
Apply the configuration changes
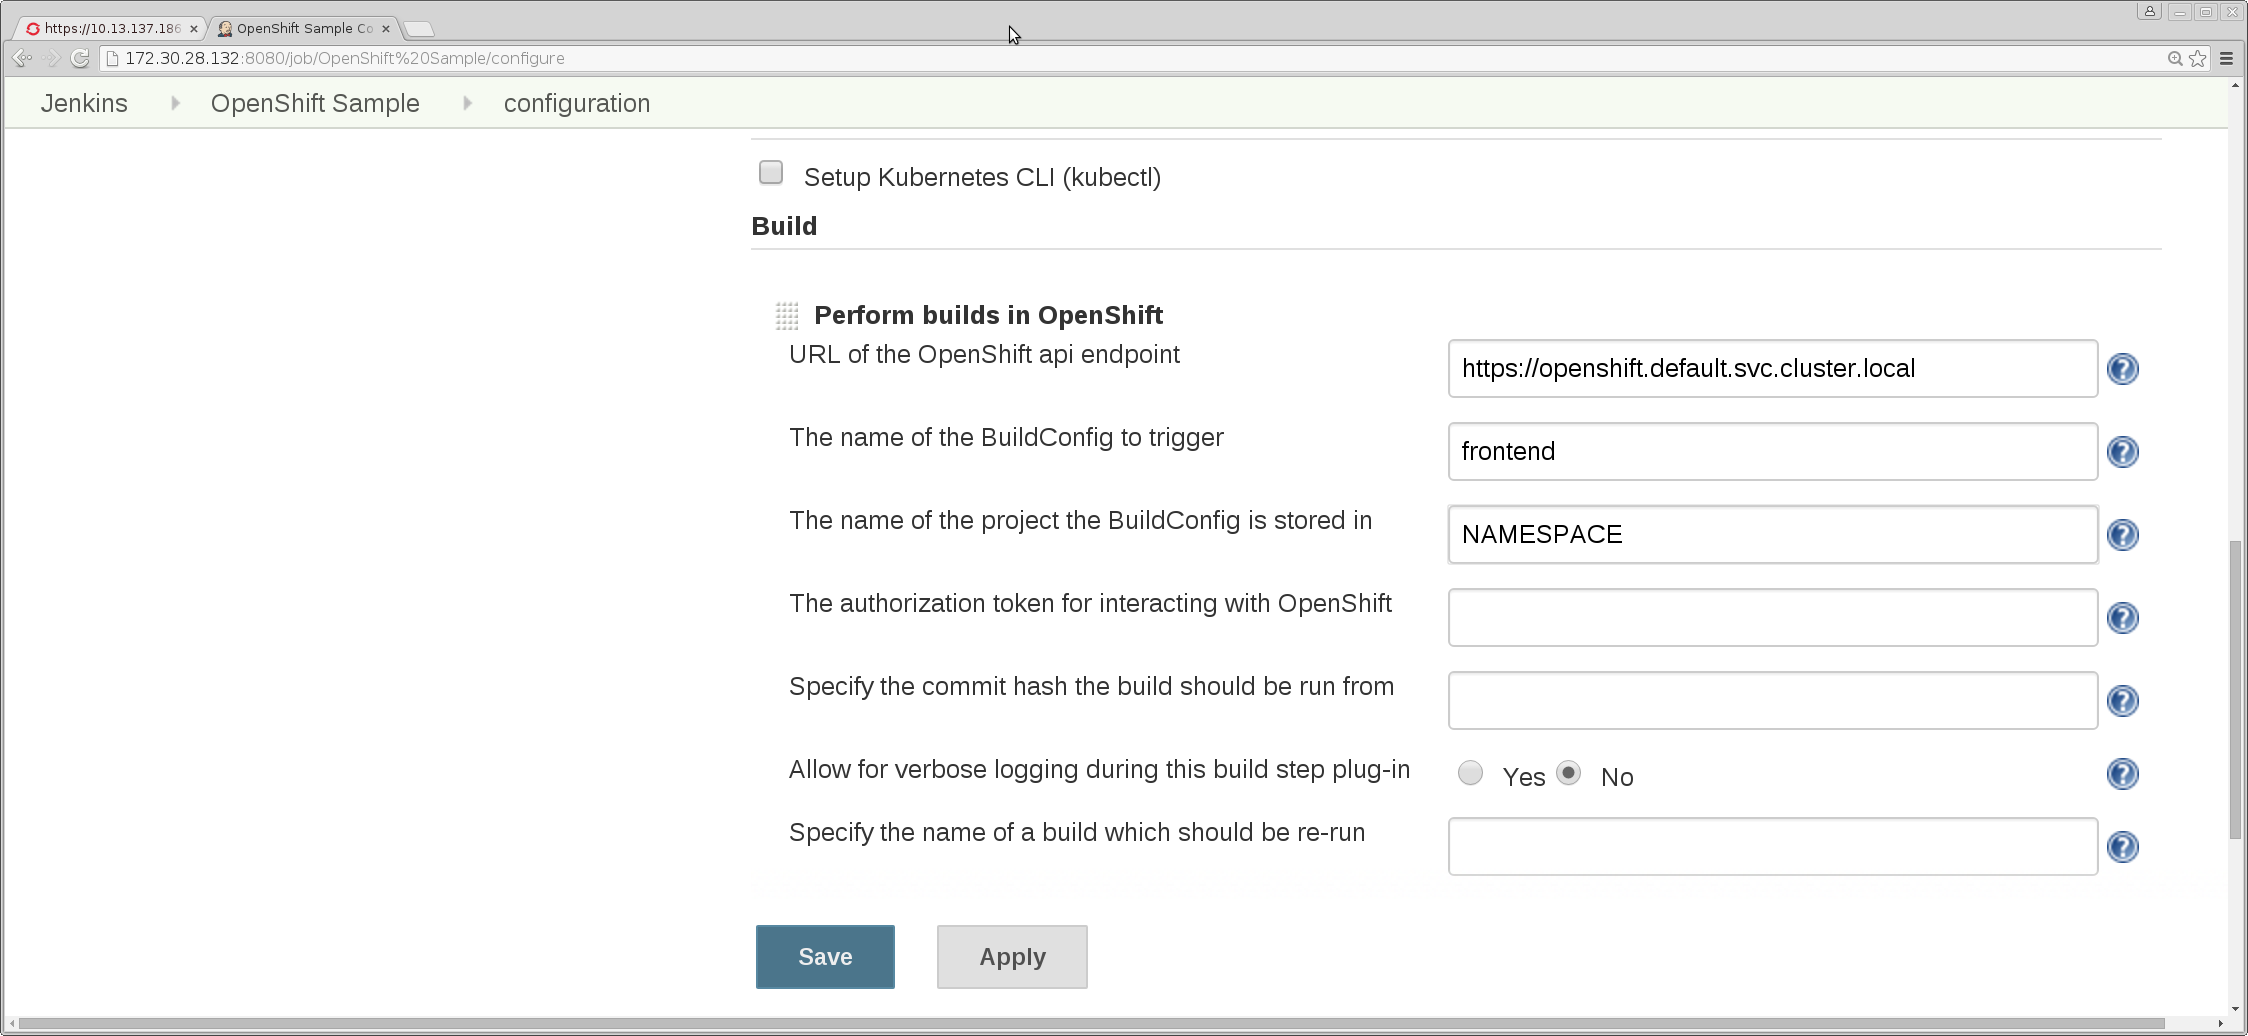click(x=1012, y=957)
